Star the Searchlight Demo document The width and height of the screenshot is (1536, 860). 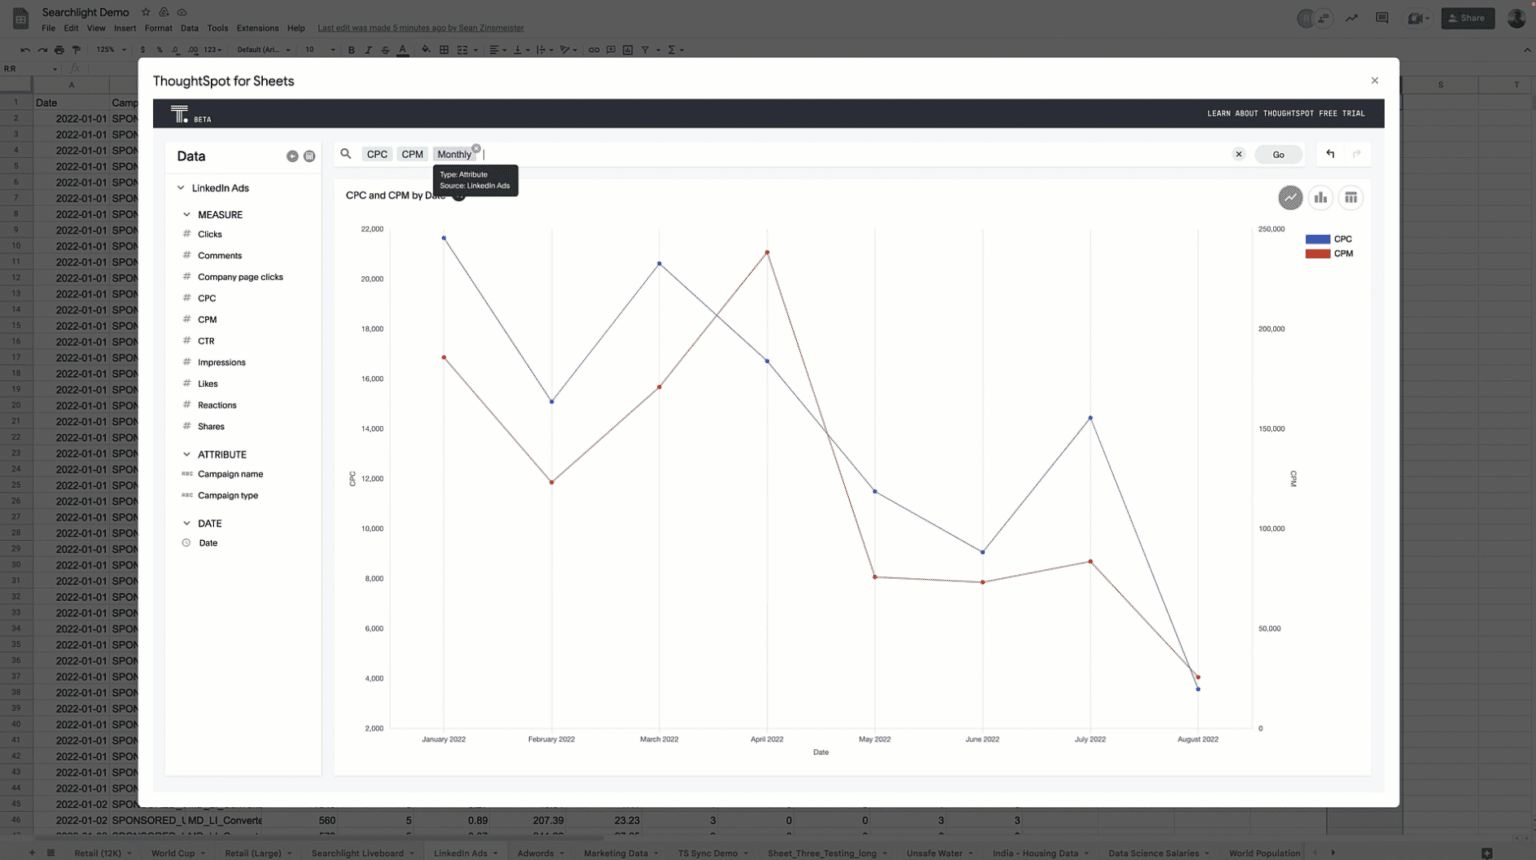point(146,12)
